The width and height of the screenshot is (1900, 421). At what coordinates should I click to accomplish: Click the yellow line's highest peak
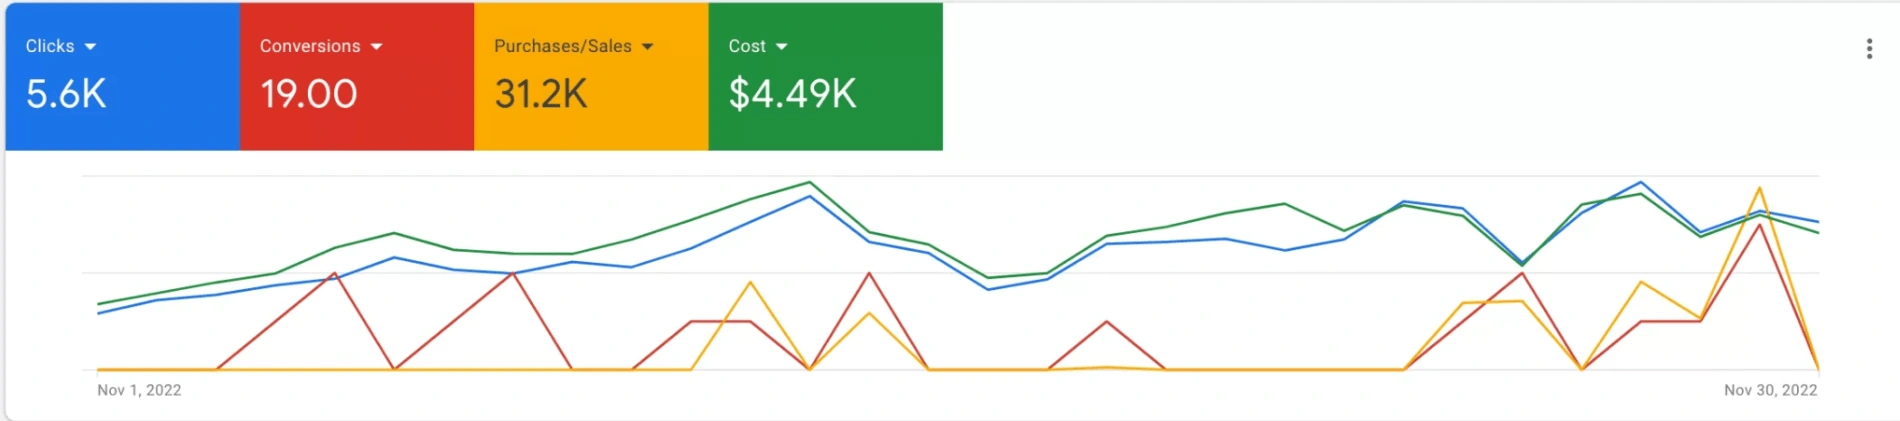[x=1759, y=188]
